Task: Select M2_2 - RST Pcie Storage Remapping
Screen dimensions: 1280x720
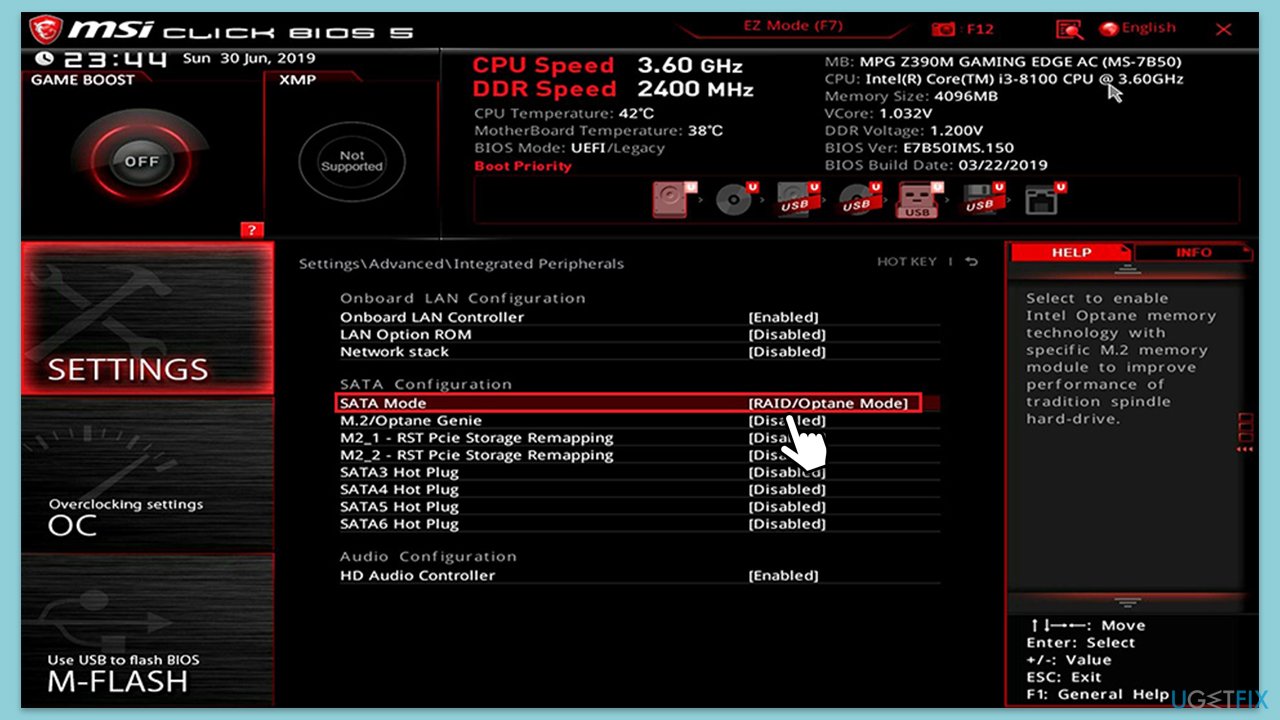Action: point(477,454)
